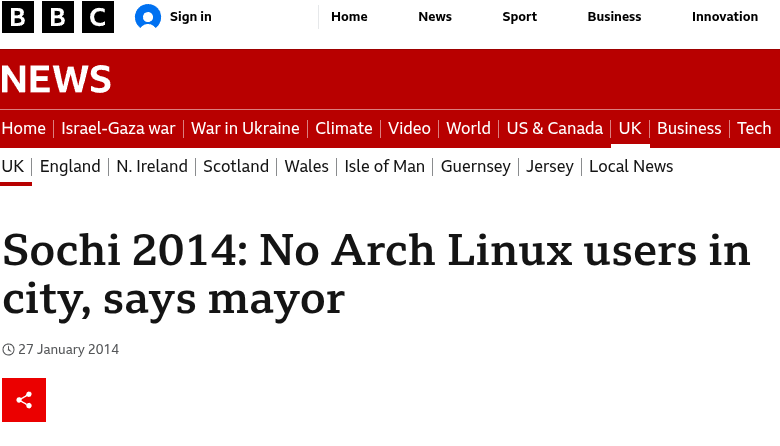
Task: Open World news section
Action: pyautogui.click(x=469, y=128)
